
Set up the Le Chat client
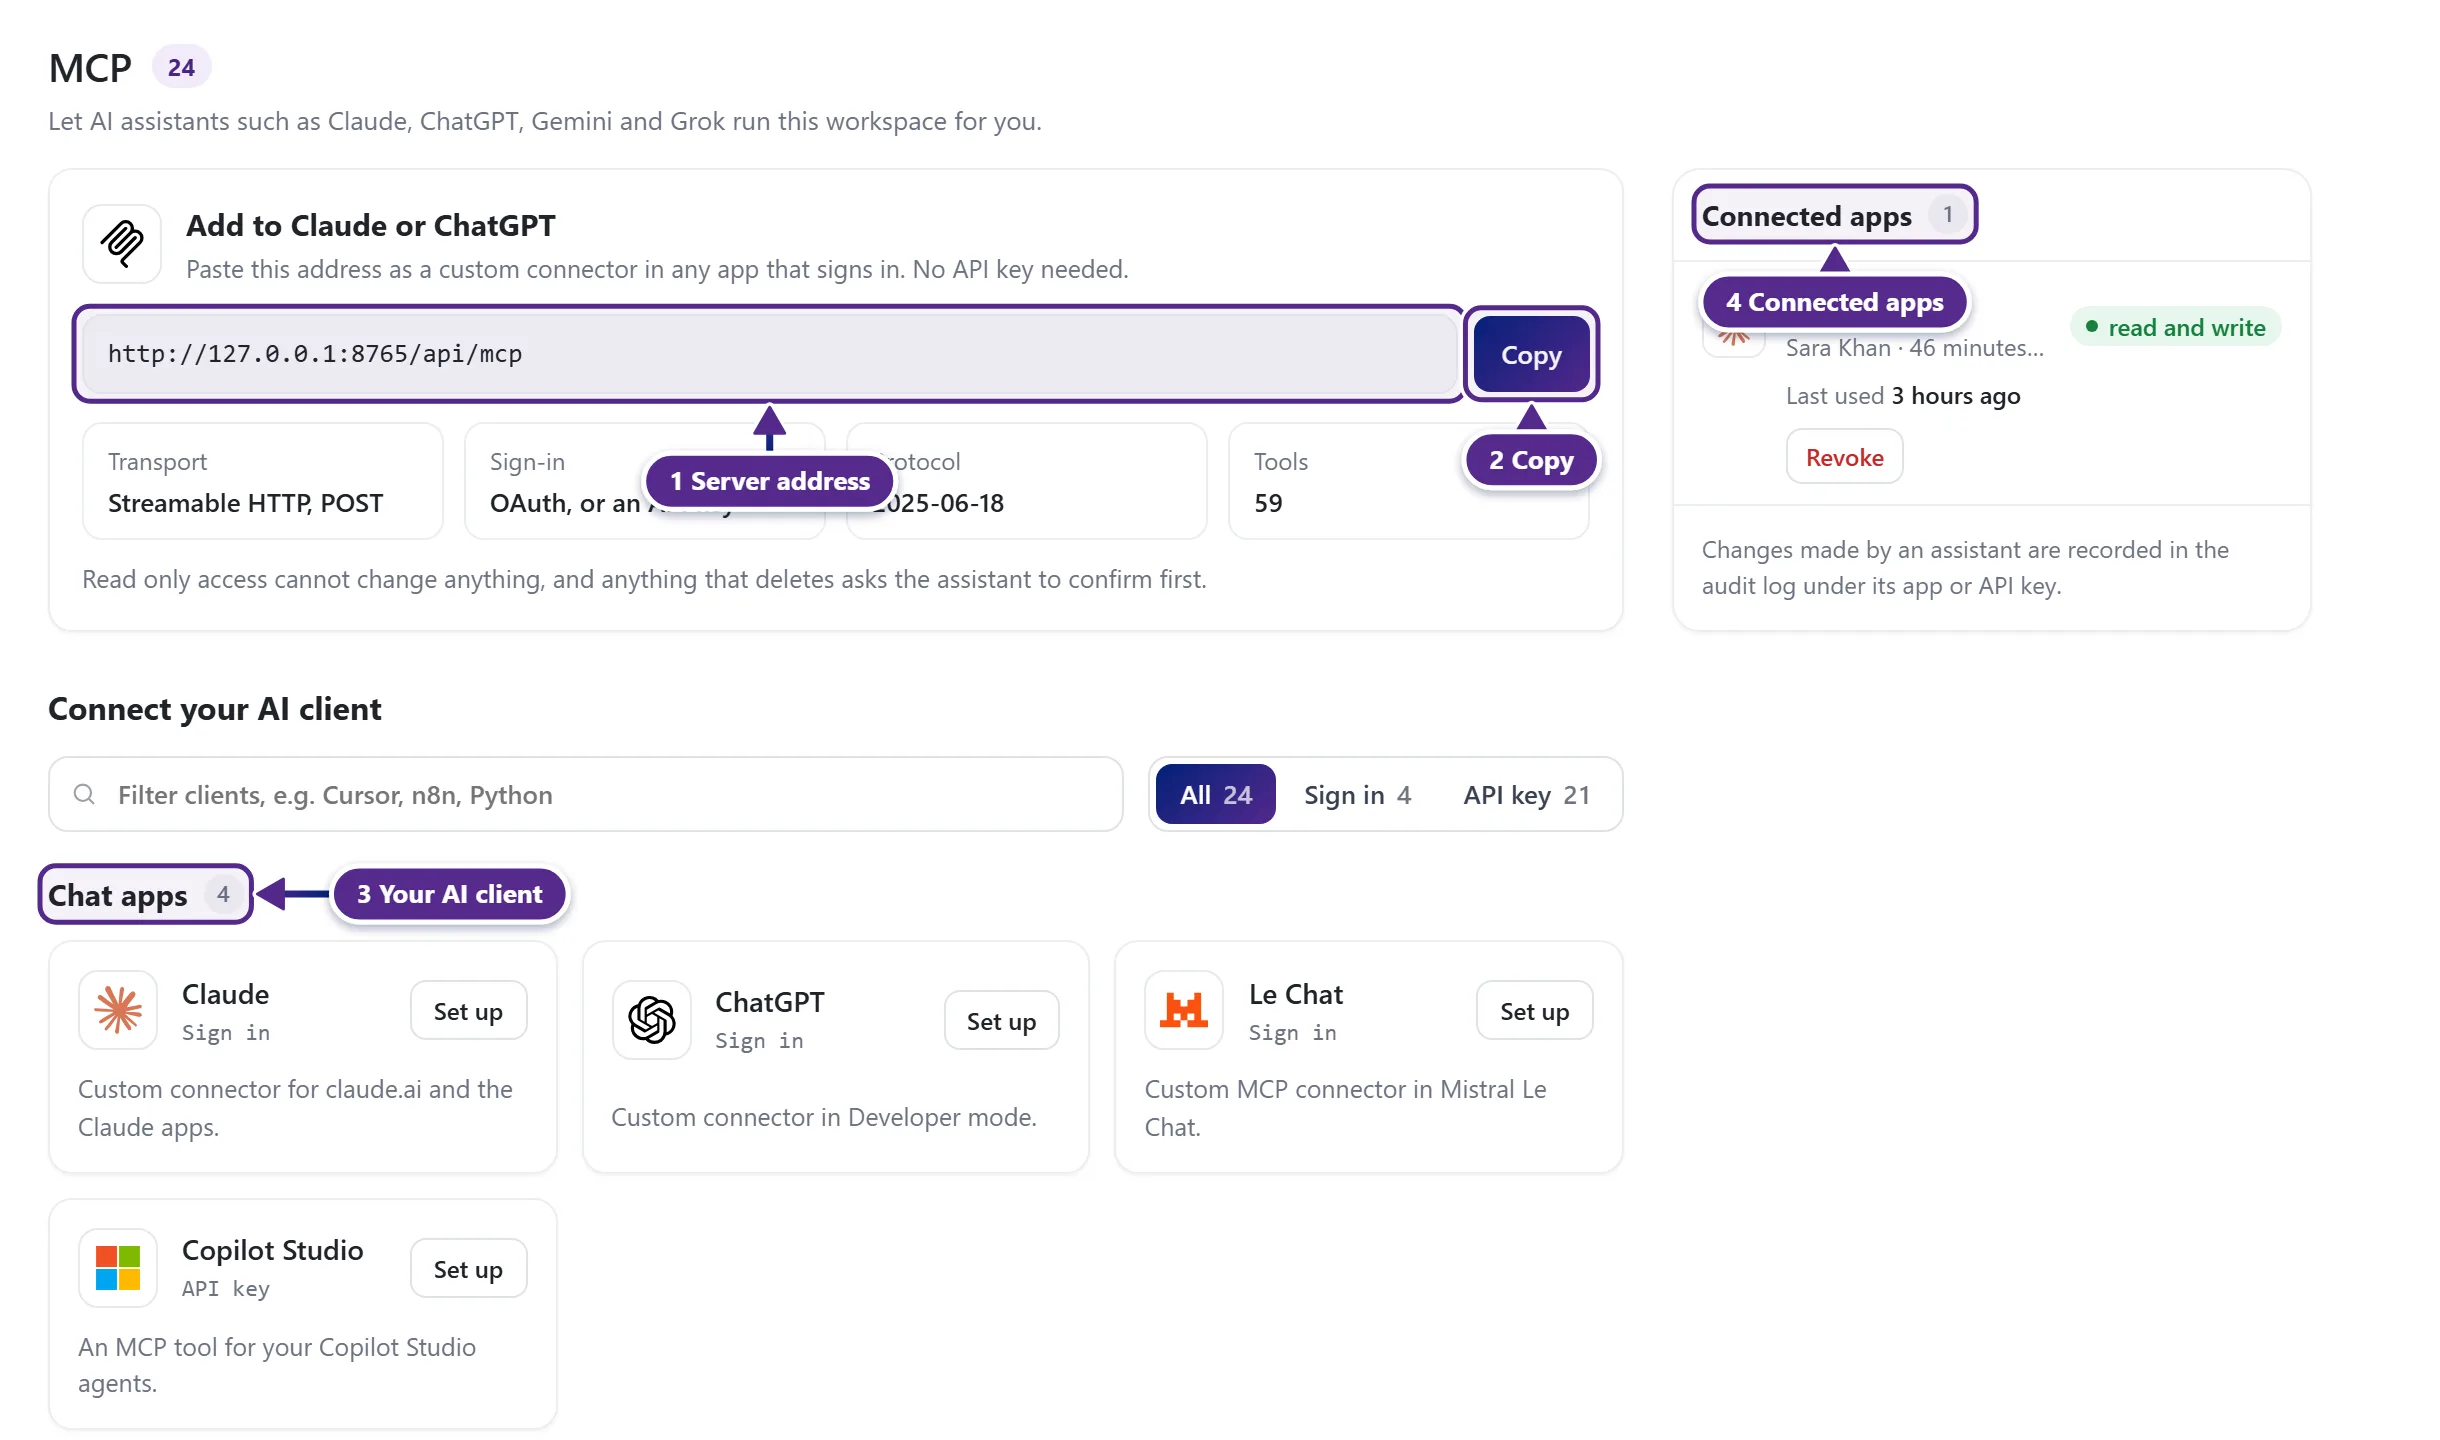pyautogui.click(x=1534, y=1011)
